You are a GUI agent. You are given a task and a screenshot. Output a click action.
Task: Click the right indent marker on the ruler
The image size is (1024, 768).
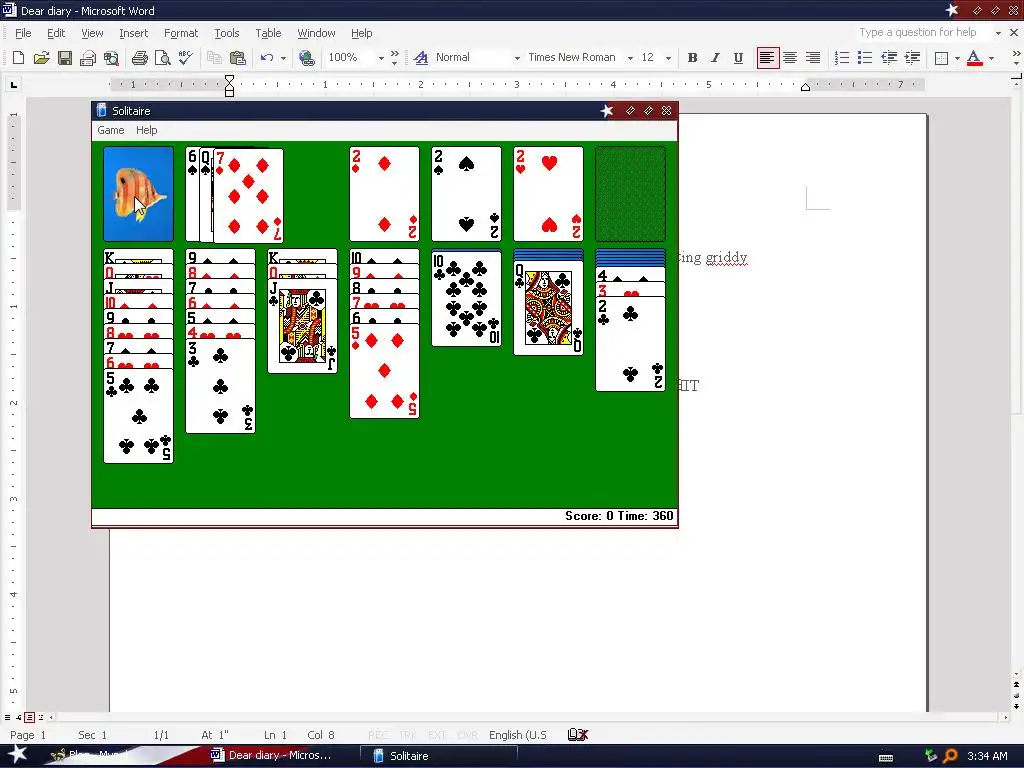[x=805, y=88]
